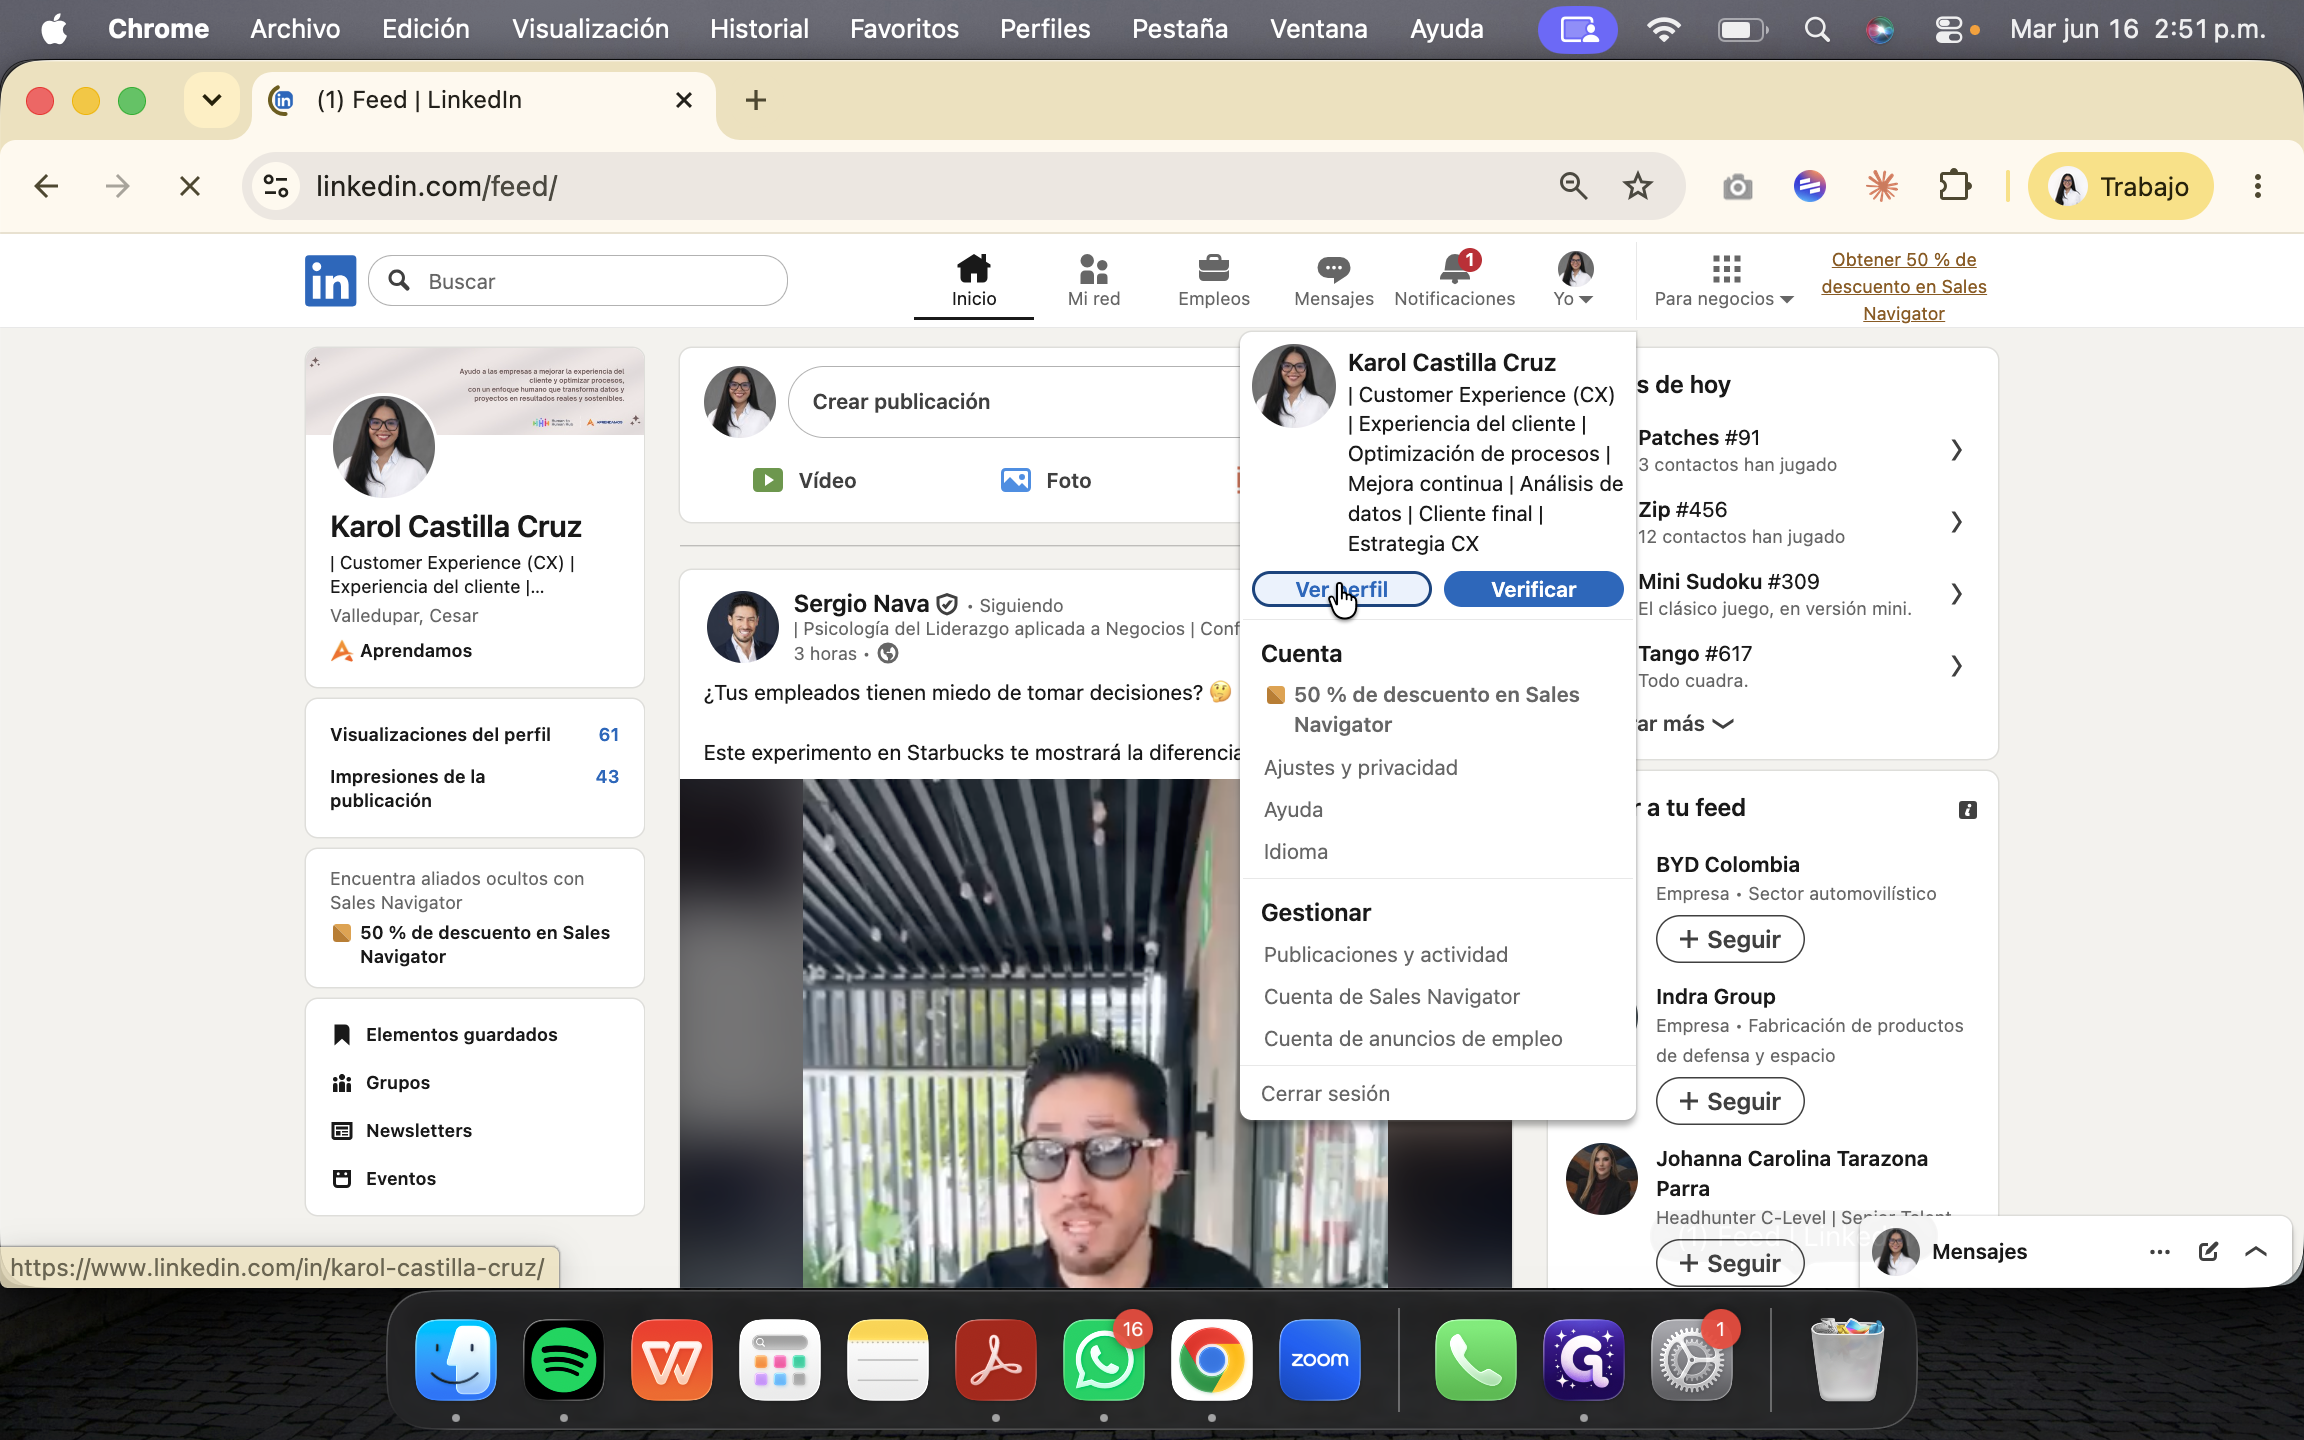Go back to previous page

point(46,186)
